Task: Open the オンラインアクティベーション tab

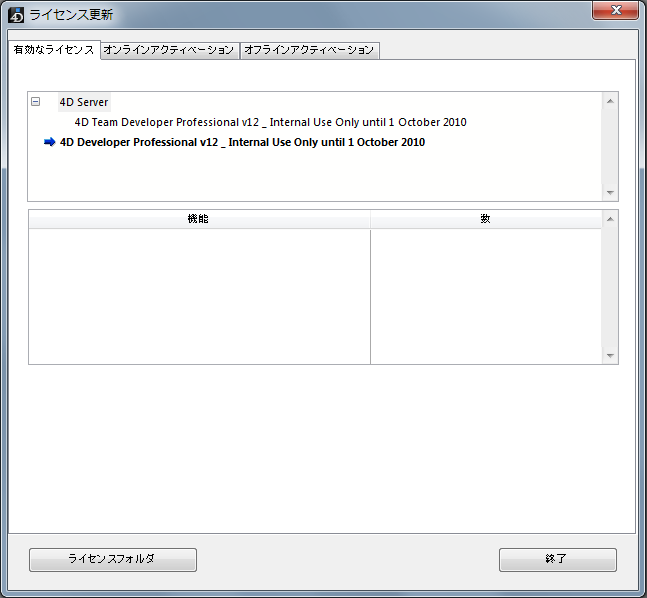Action: click(169, 50)
